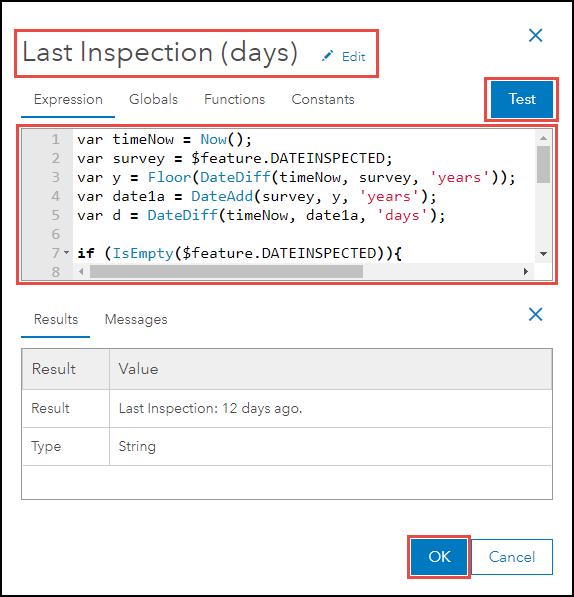Click the horizontal scroll right arrow

pyautogui.click(x=526, y=271)
